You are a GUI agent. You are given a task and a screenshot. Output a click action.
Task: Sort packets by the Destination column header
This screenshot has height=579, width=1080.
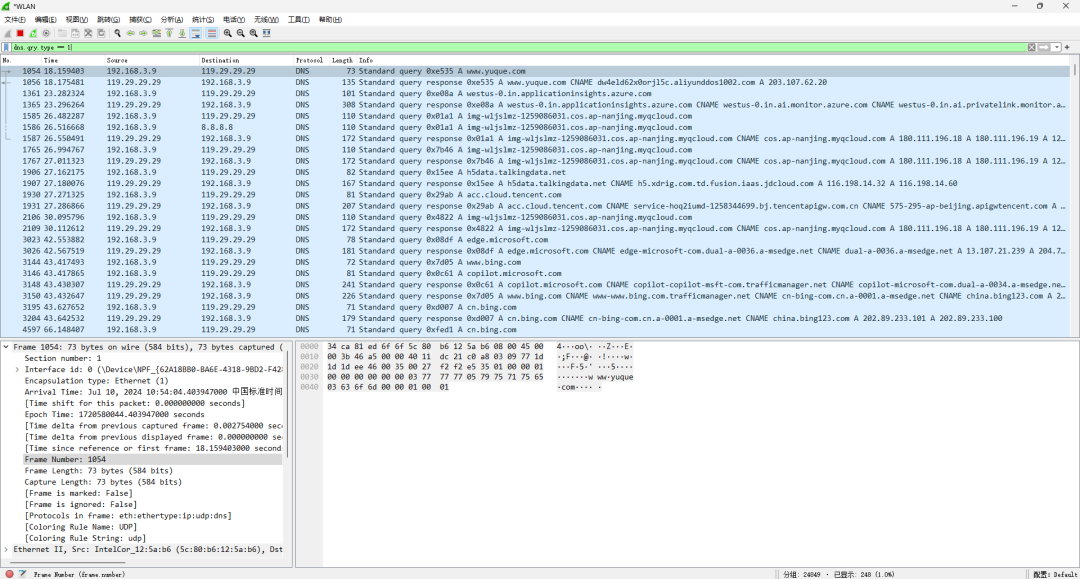246,61
